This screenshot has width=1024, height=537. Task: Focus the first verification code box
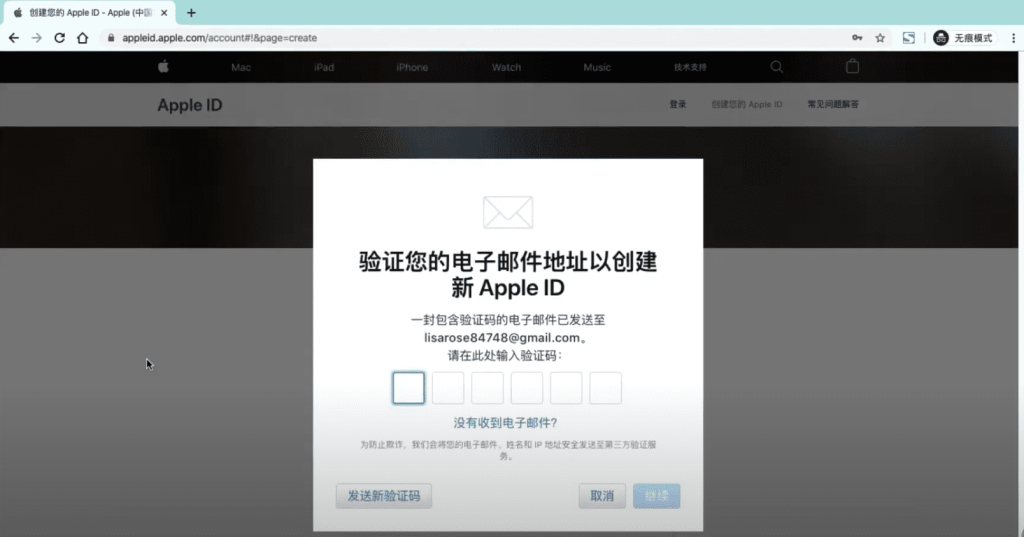(409, 388)
